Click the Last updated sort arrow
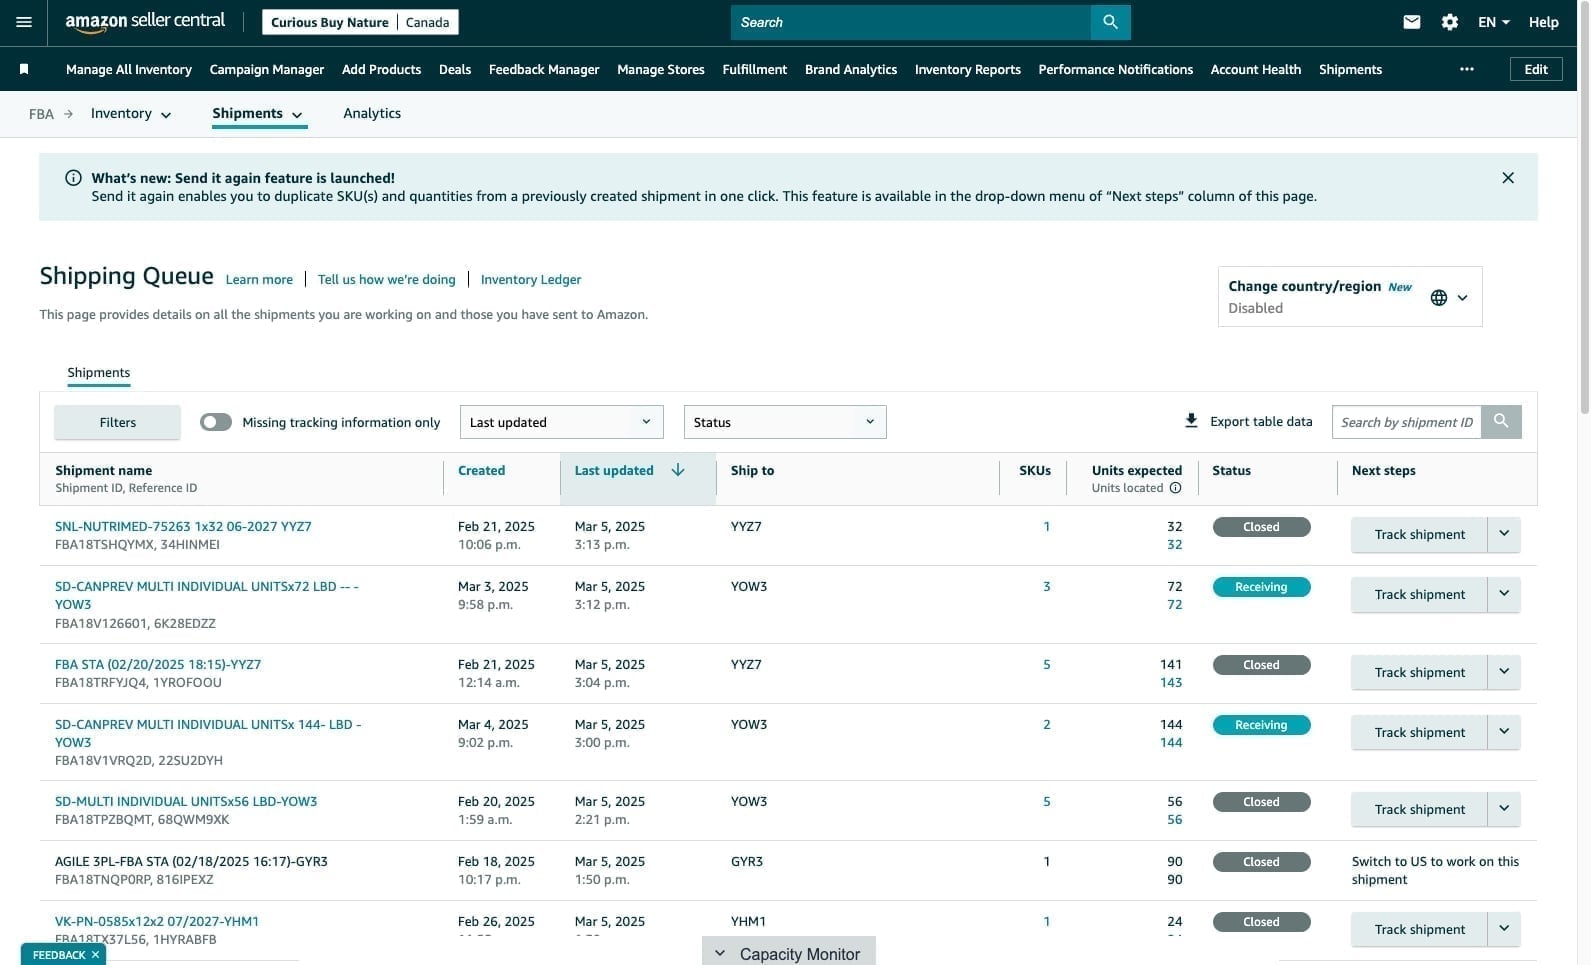Viewport: 1591px width, 965px height. tap(678, 470)
